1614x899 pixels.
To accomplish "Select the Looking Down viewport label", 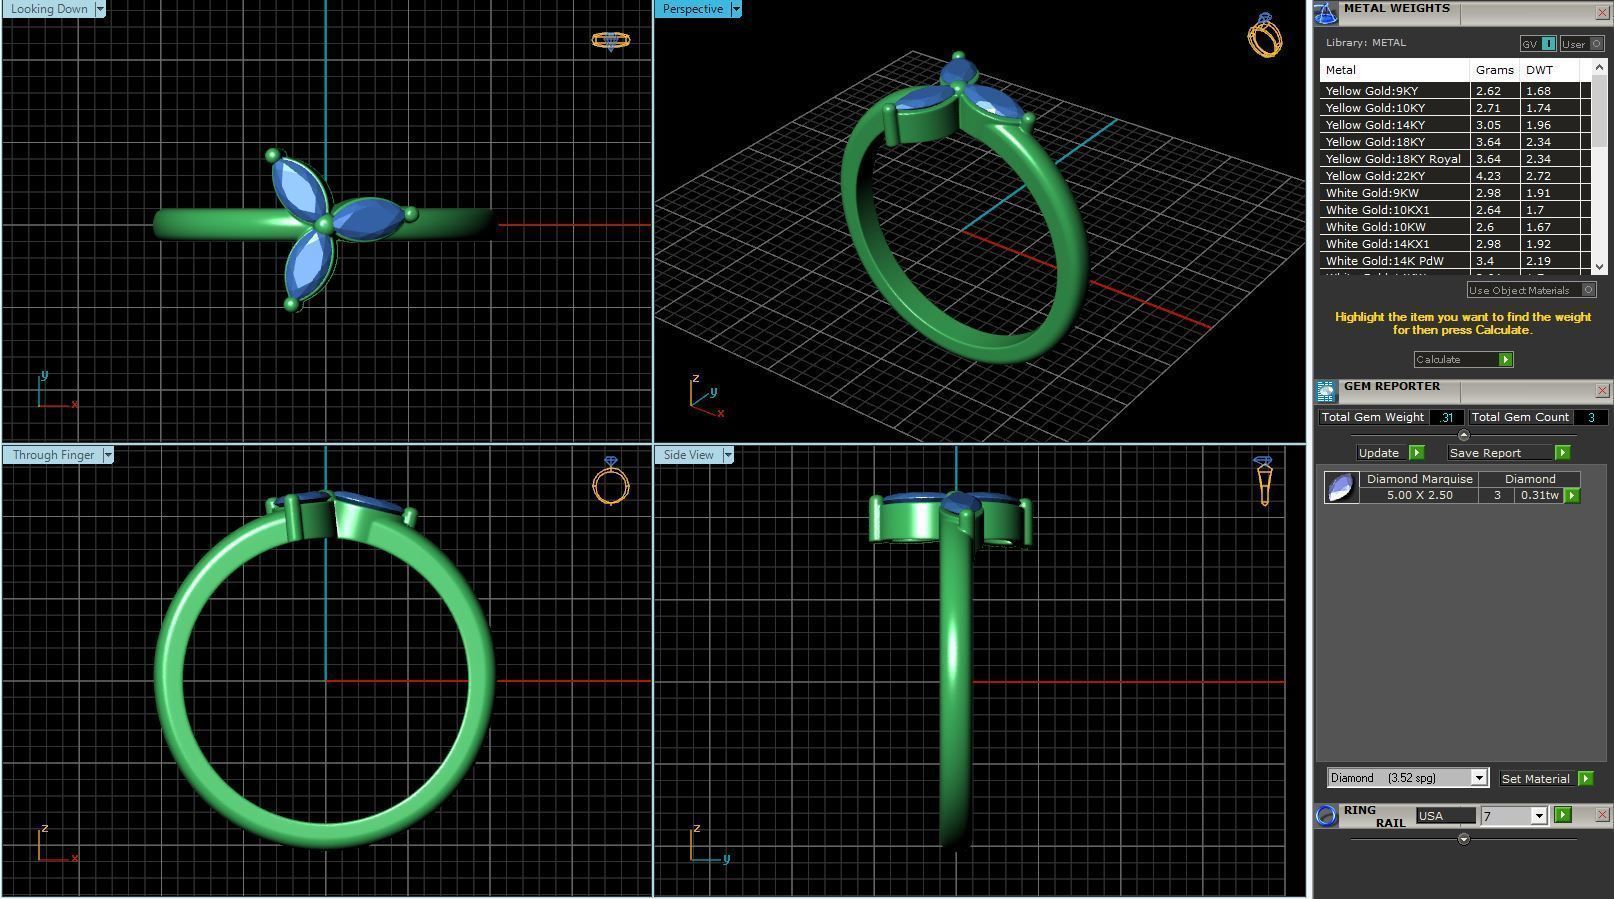I will 49,9.
